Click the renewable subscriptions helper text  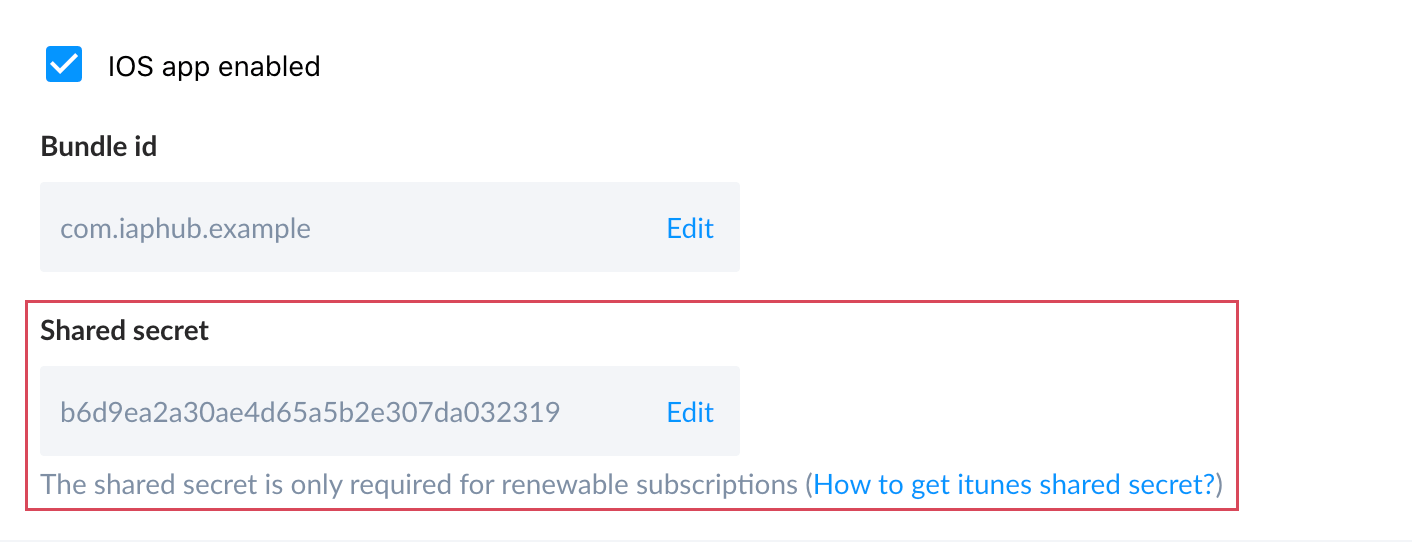420,485
